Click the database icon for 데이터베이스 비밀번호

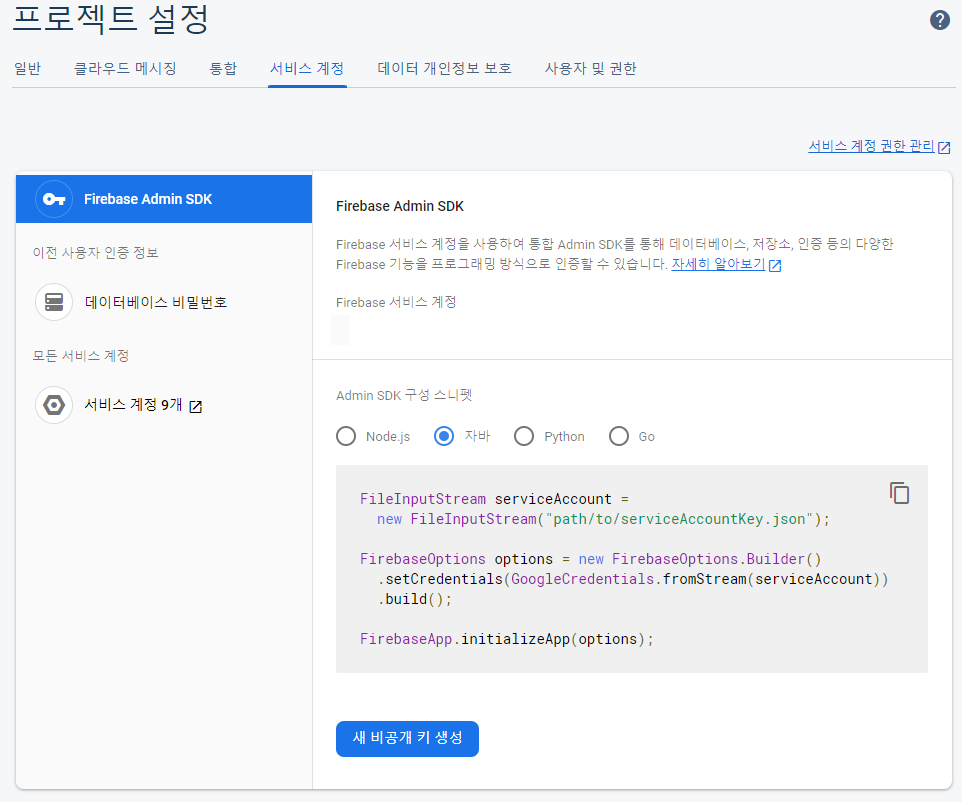(x=54, y=302)
